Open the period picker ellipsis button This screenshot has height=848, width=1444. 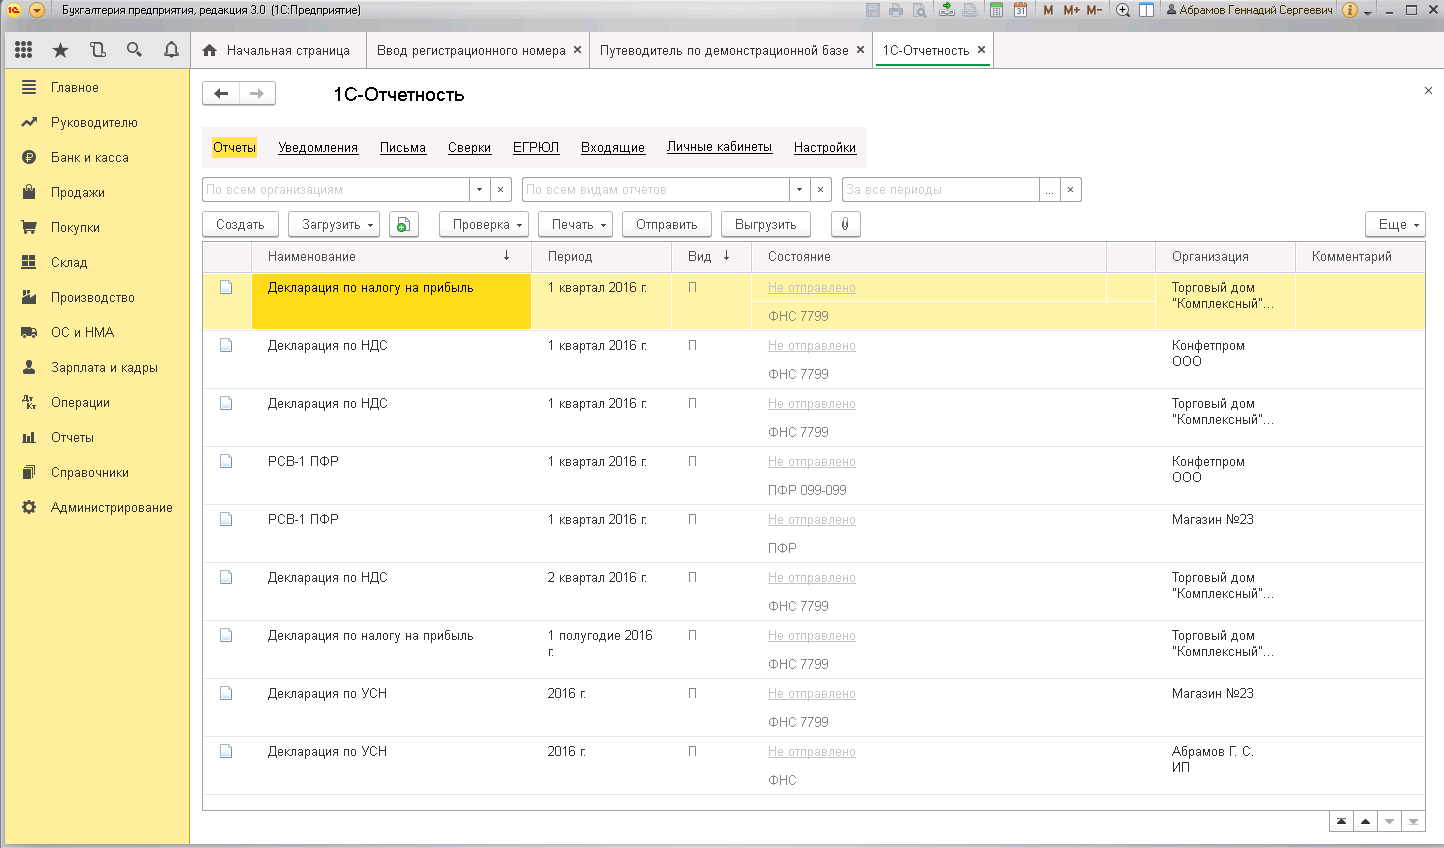point(1050,190)
